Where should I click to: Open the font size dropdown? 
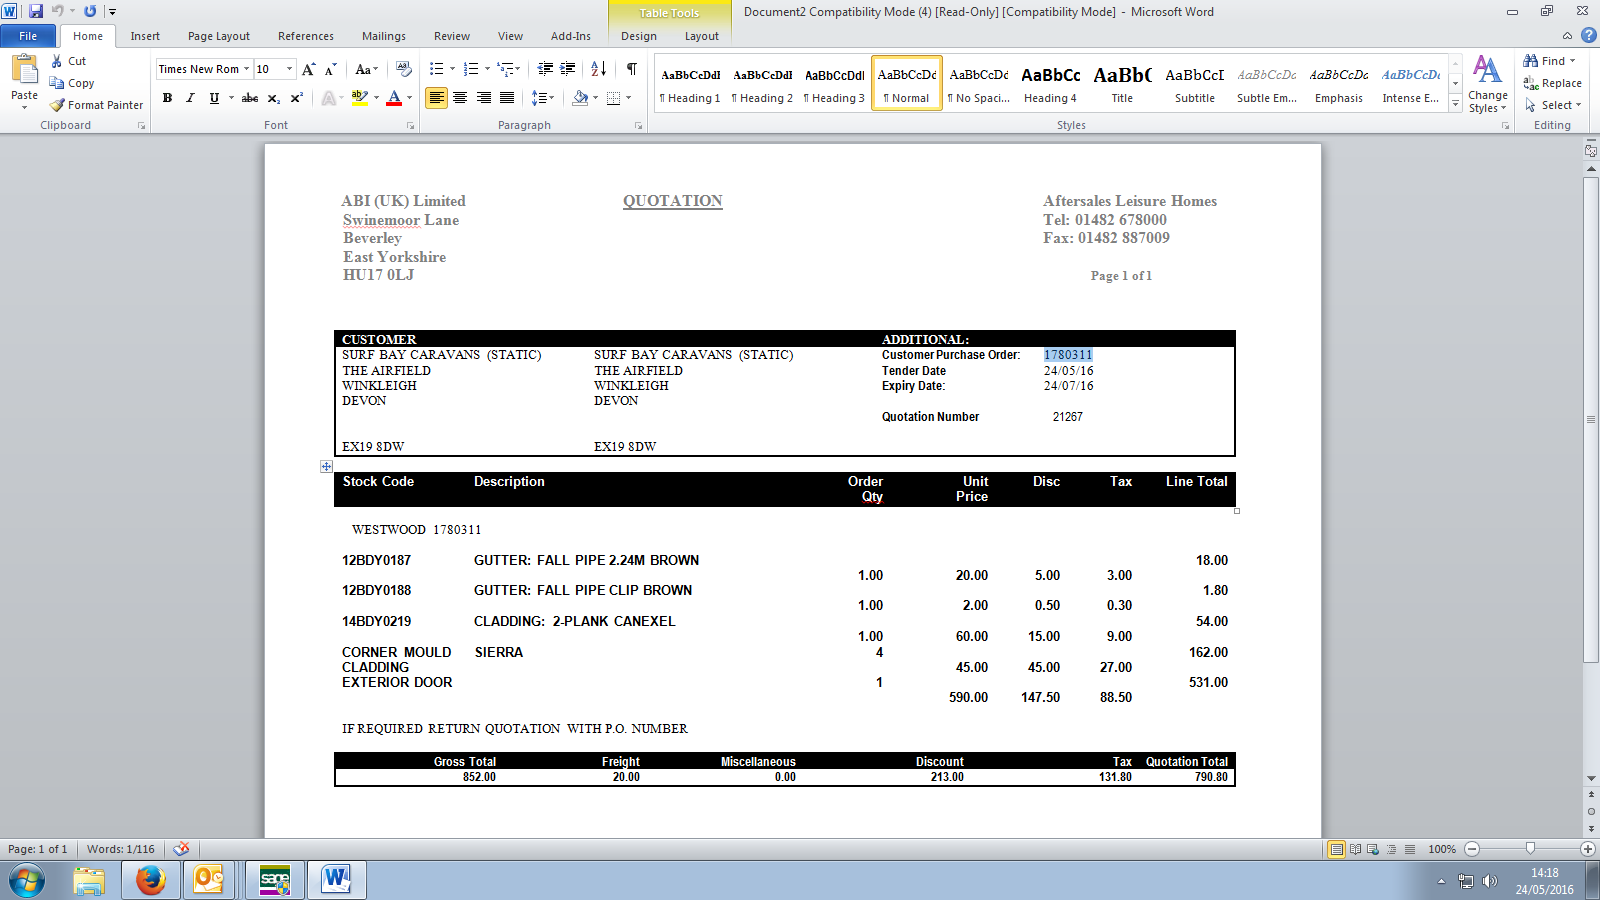tap(290, 69)
